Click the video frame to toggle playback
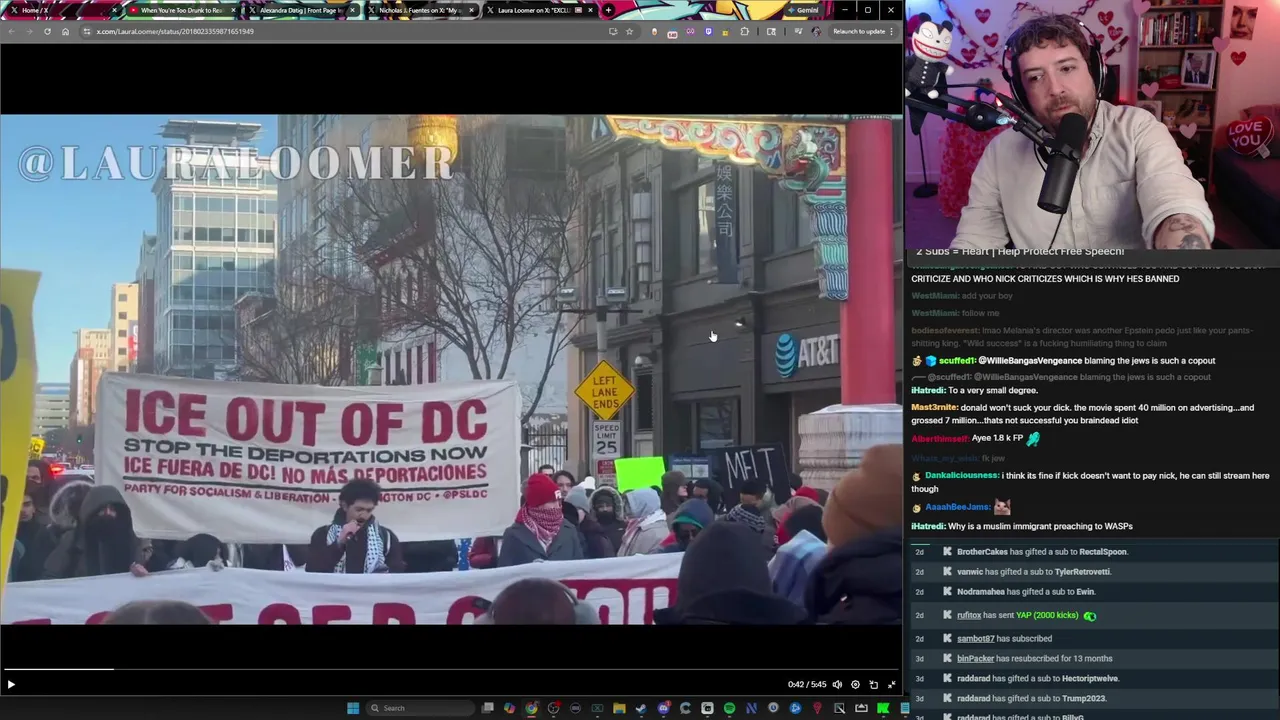The height and width of the screenshot is (720, 1280). (x=451, y=369)
